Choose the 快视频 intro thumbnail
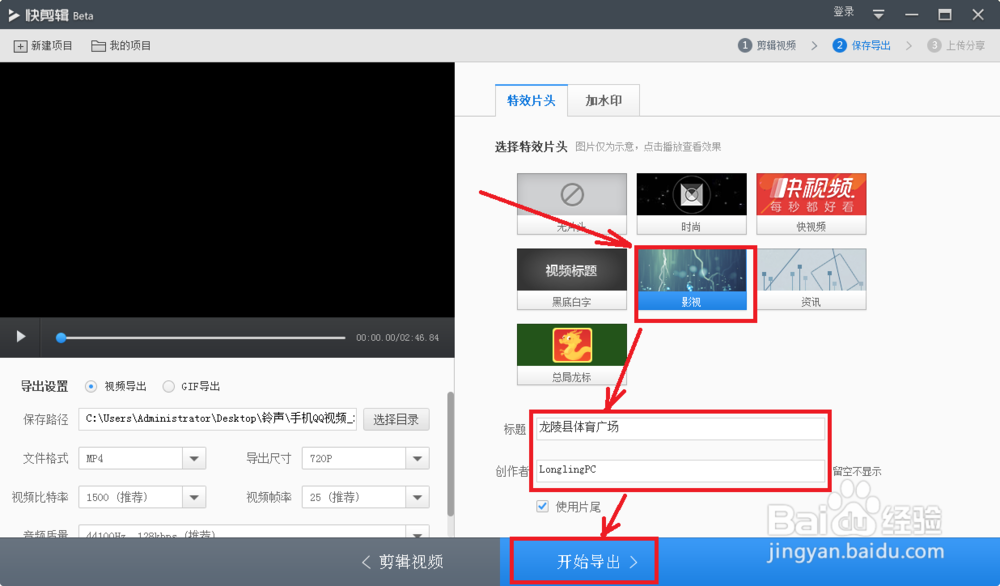This screenshot has width=1000, height=586. click(811, 203)
